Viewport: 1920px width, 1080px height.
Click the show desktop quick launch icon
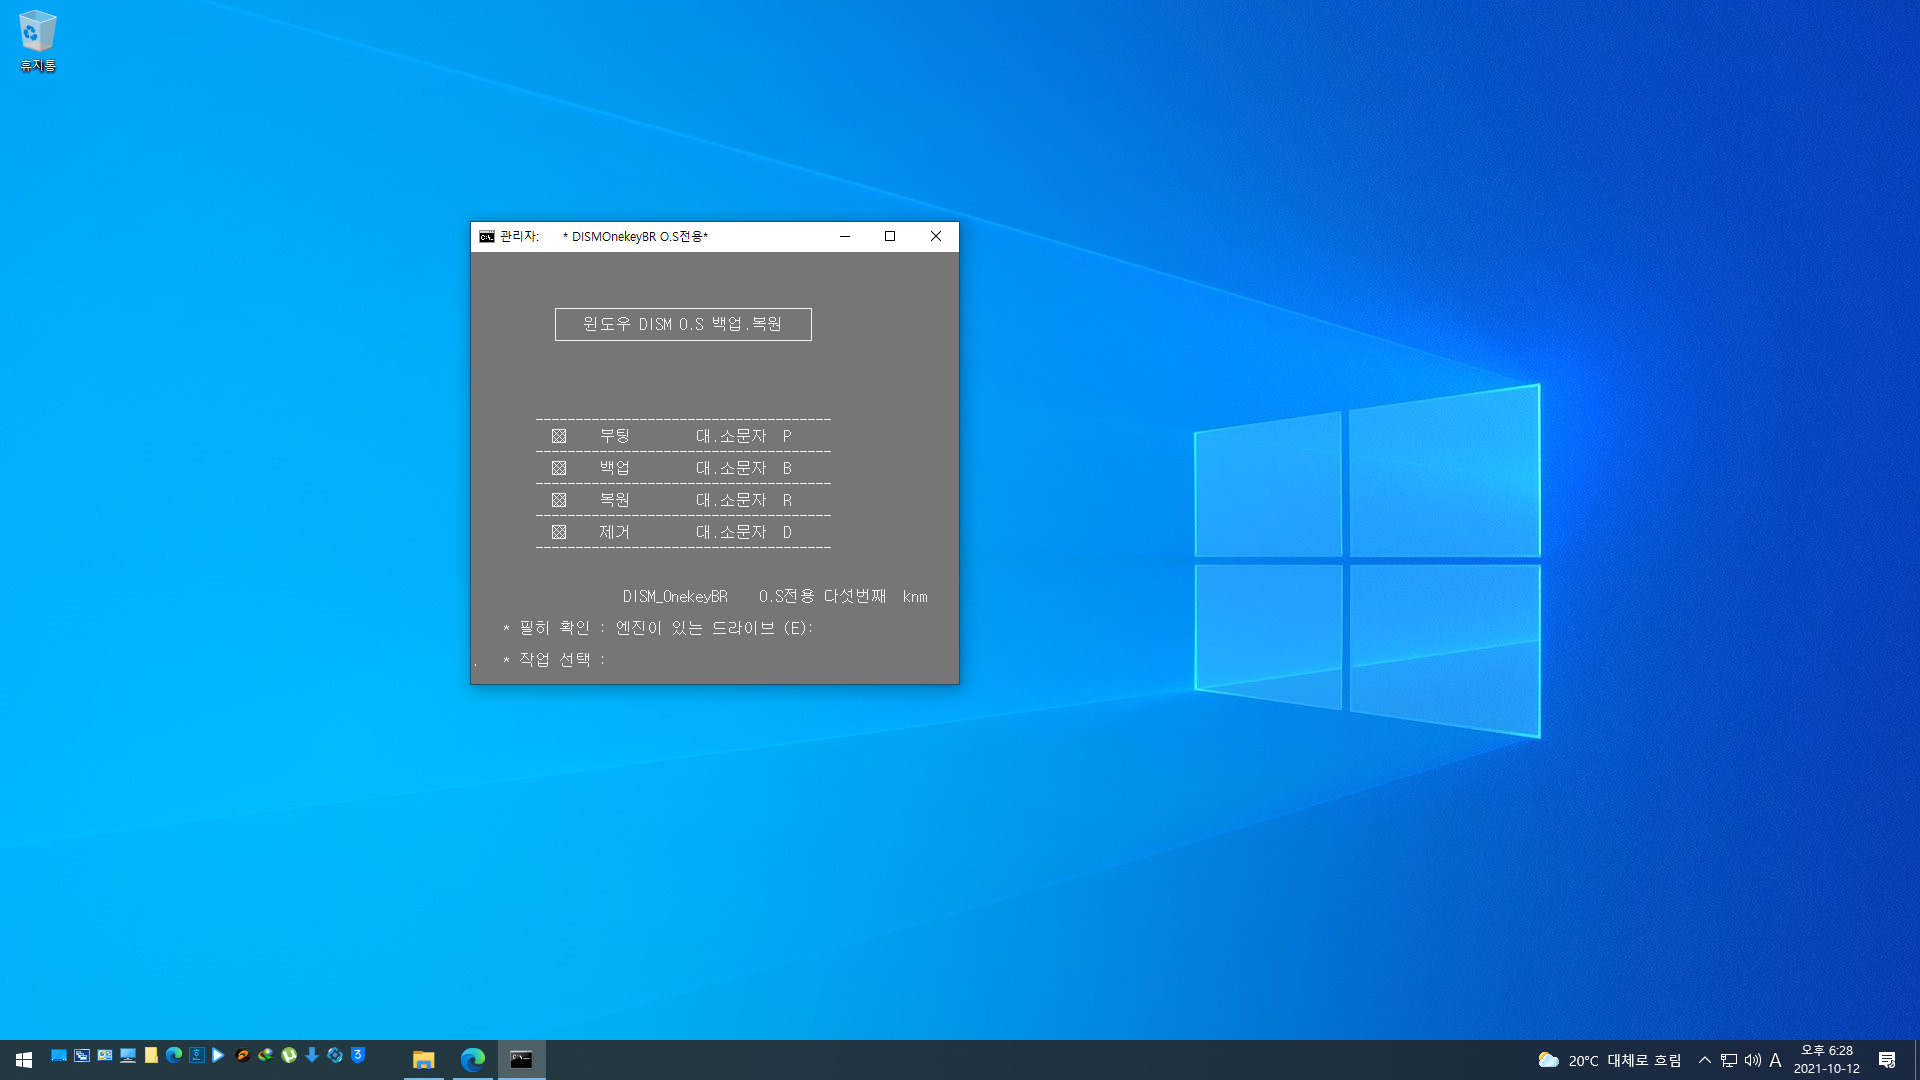[x=59, y=1055]
